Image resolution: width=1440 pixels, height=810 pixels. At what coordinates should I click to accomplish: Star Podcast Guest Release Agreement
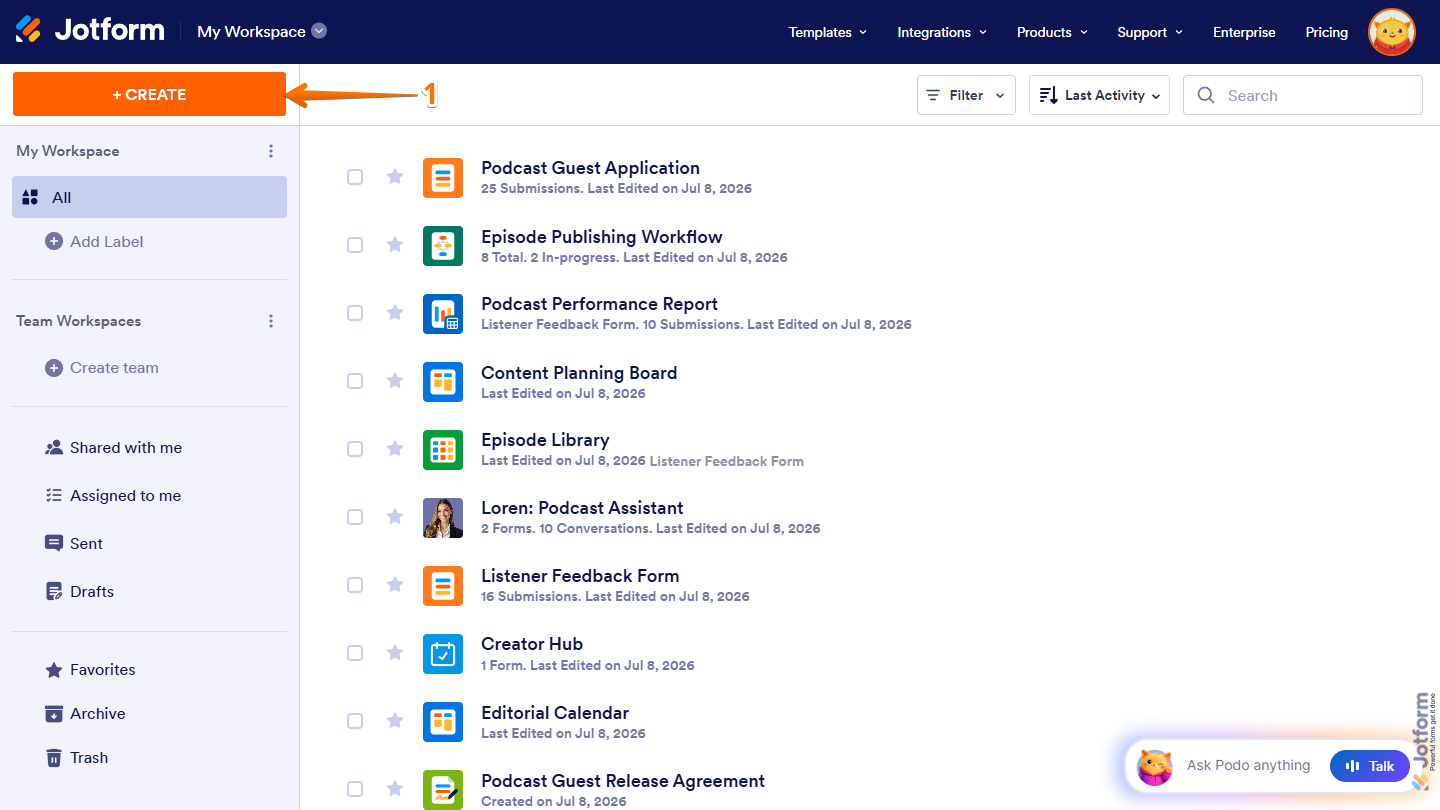(x=395, y=789)
